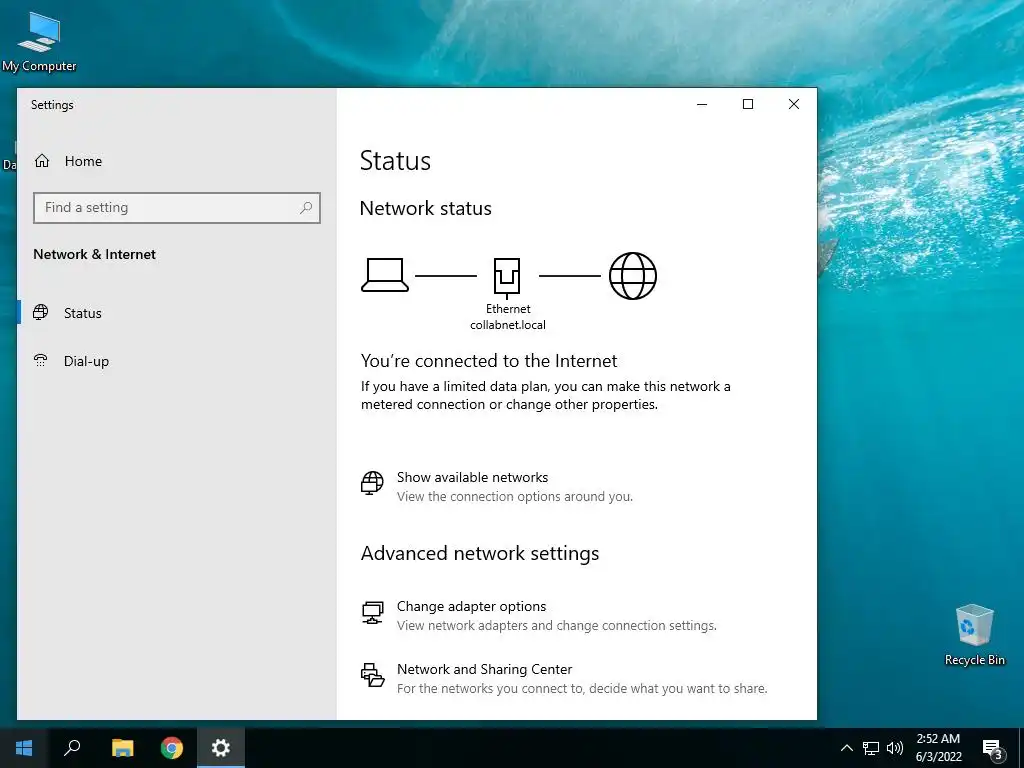Maximize the Settings window

748,104
